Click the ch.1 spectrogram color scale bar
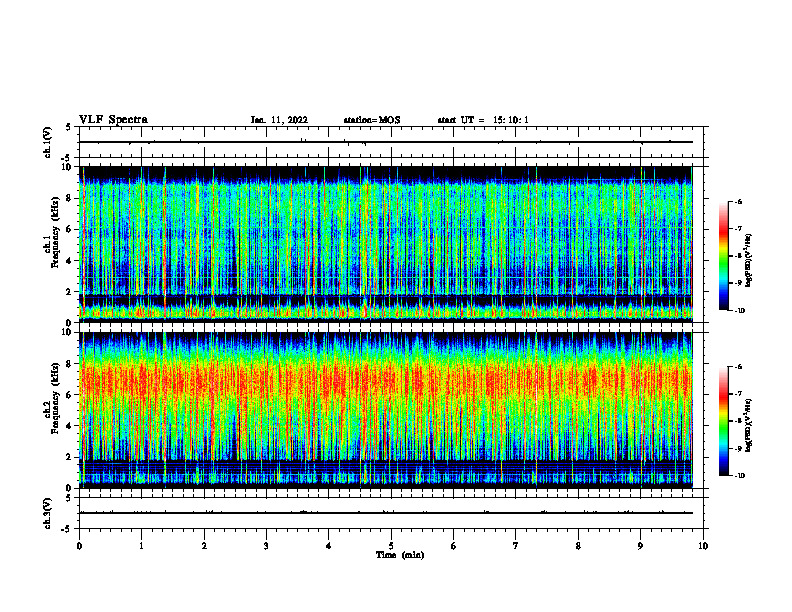Viewport: 792px width, 612px height. coord(723,256)
